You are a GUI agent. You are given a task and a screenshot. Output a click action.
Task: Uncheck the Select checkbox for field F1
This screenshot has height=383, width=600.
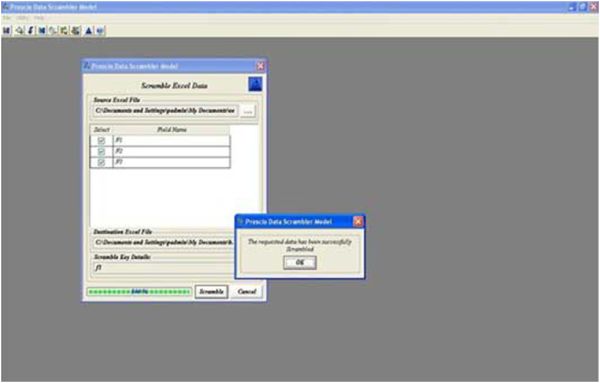point(101,140)
